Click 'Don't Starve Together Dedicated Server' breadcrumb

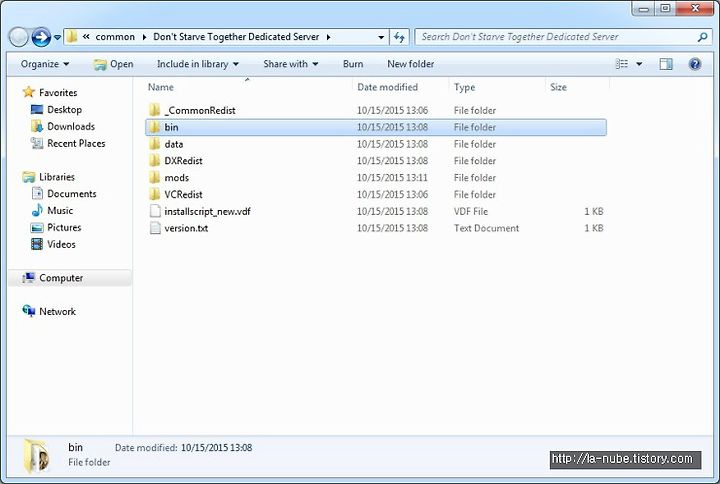coord(236,37)
